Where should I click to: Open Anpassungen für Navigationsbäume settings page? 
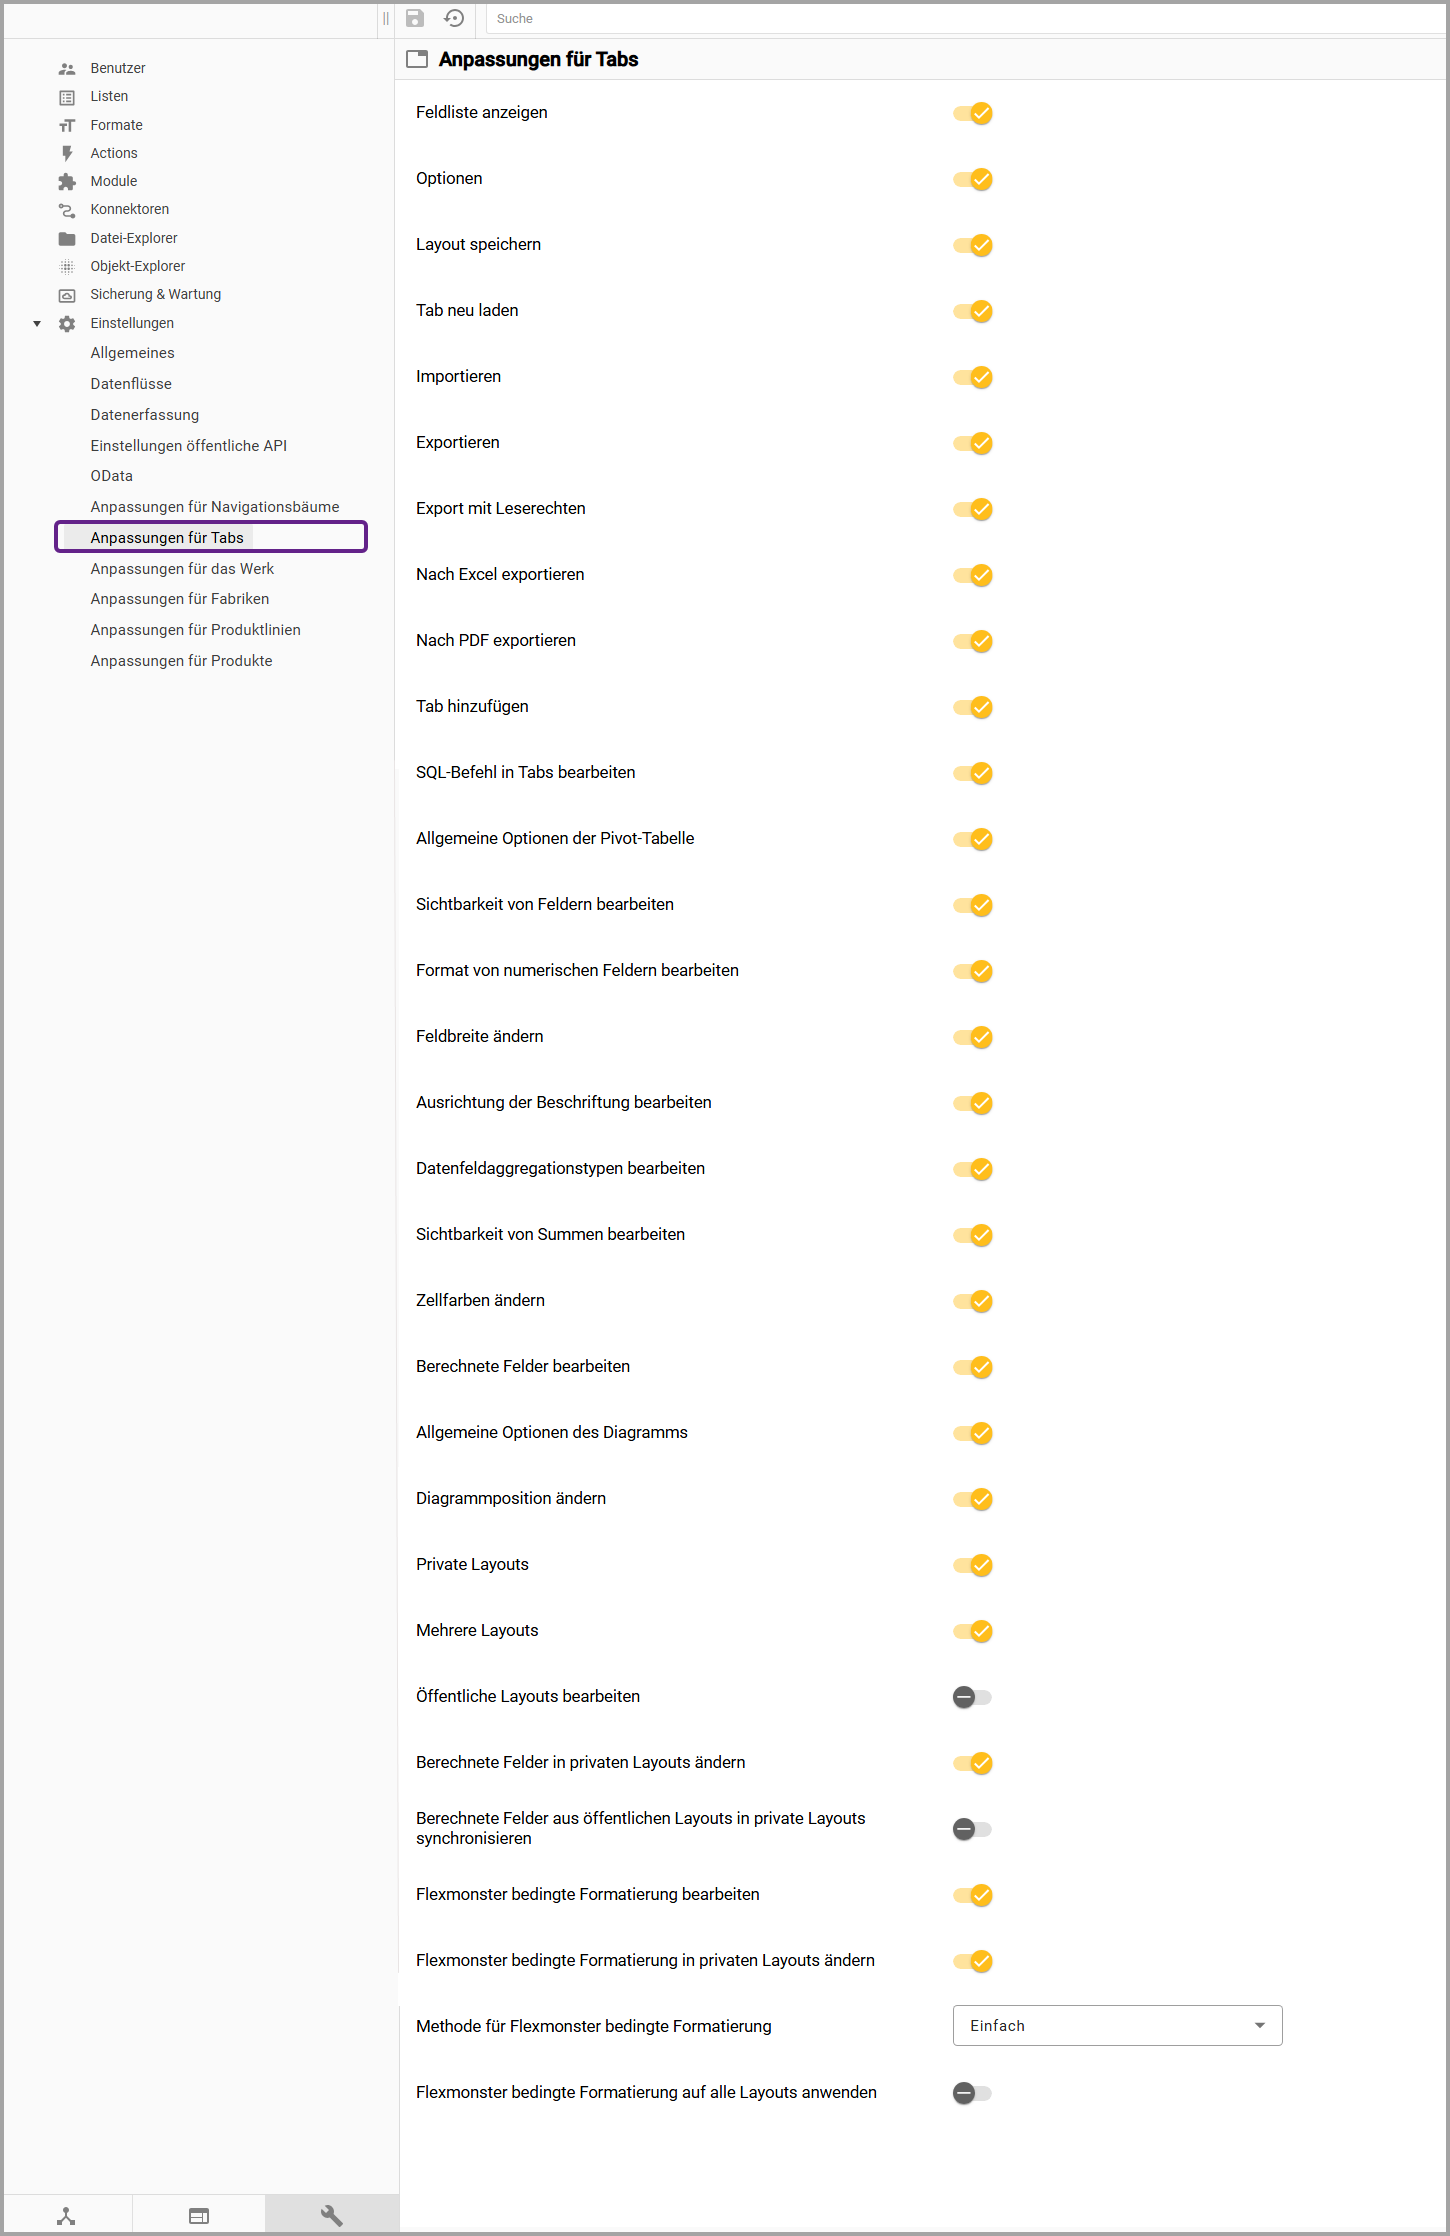[214, 507]
